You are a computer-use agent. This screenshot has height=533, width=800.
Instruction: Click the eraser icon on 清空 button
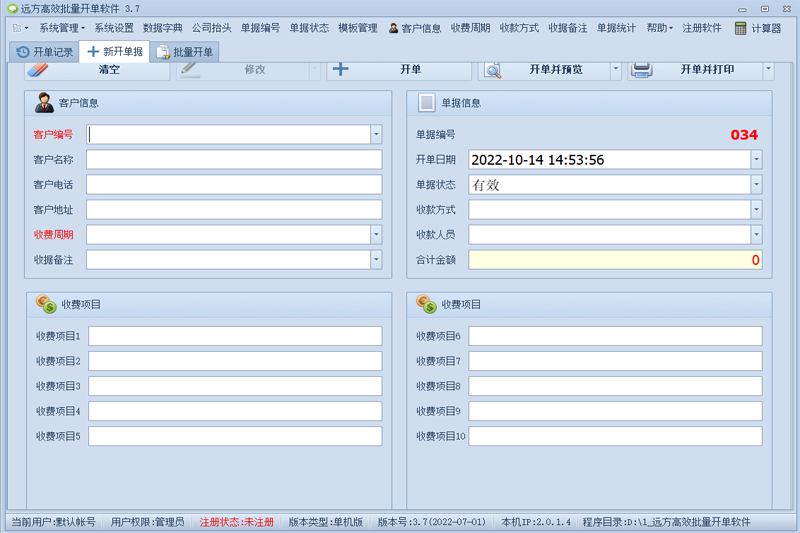click(x=38, y=69)
